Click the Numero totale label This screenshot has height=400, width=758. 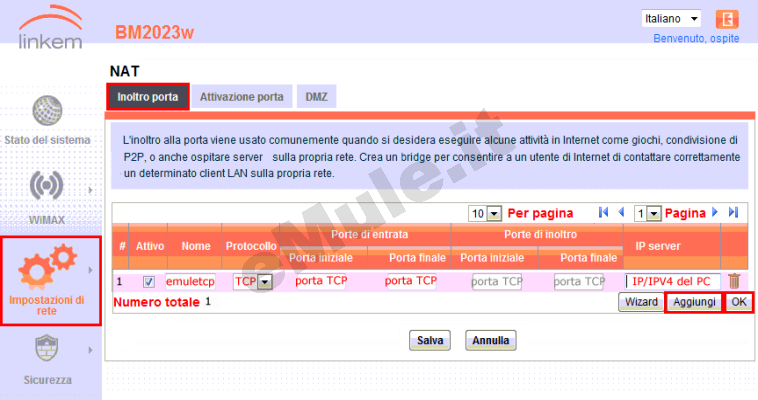(x=156, y=302)
